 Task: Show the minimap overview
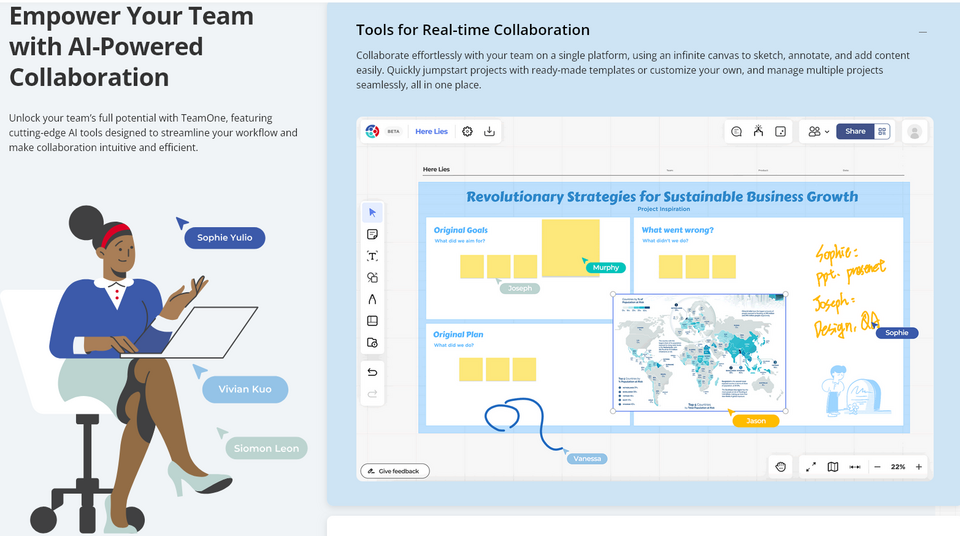[x=833, y=467]
